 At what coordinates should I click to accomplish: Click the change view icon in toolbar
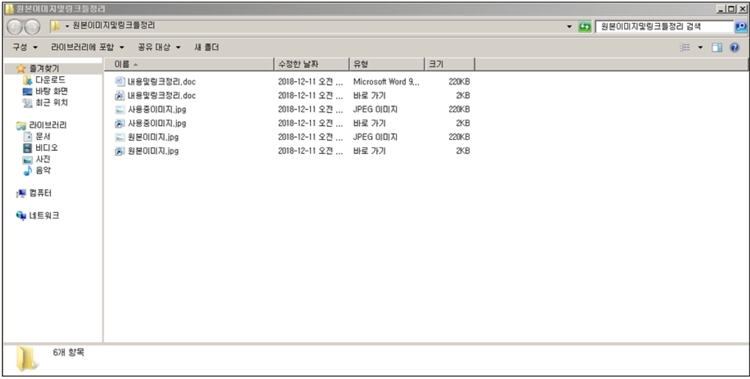[x=685, y=47]
